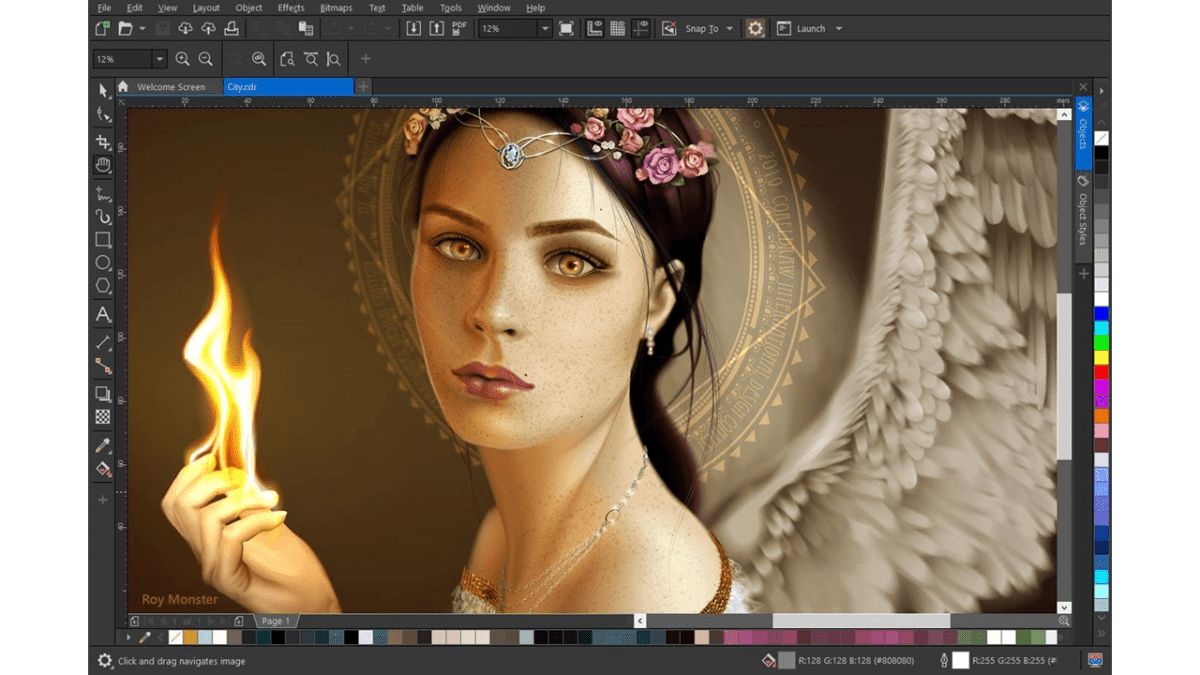The height and width of the screenshot is (675, 1200).
Task: Expand the Open folder dropdown arrow
Action: pyautogui.click(x=143, y=29)
